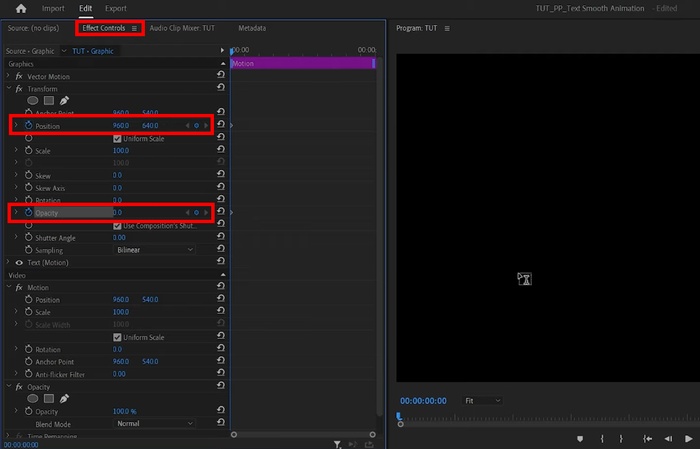The height and width of the screenshot is (449, 700).
Task: Click the filter properties funnel icon
Action: coord(338,444)
